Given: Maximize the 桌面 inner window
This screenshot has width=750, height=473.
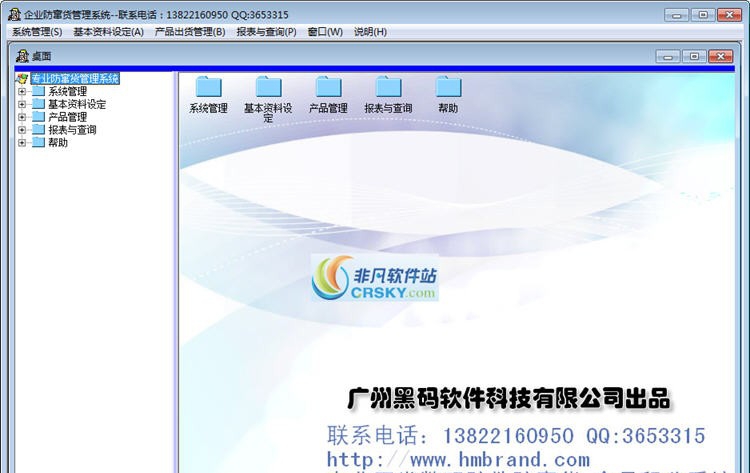Looking at the screenshot, I should (694, 56).
